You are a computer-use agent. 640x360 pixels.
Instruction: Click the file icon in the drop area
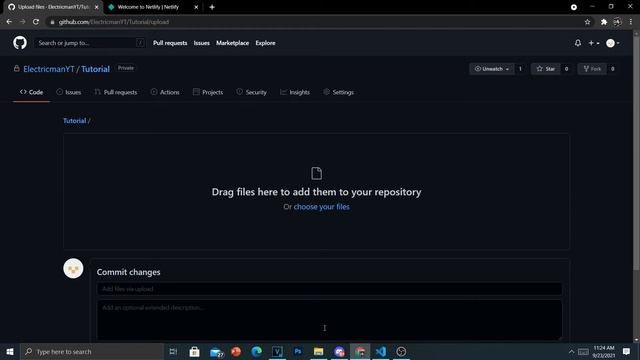pos(316,173)
